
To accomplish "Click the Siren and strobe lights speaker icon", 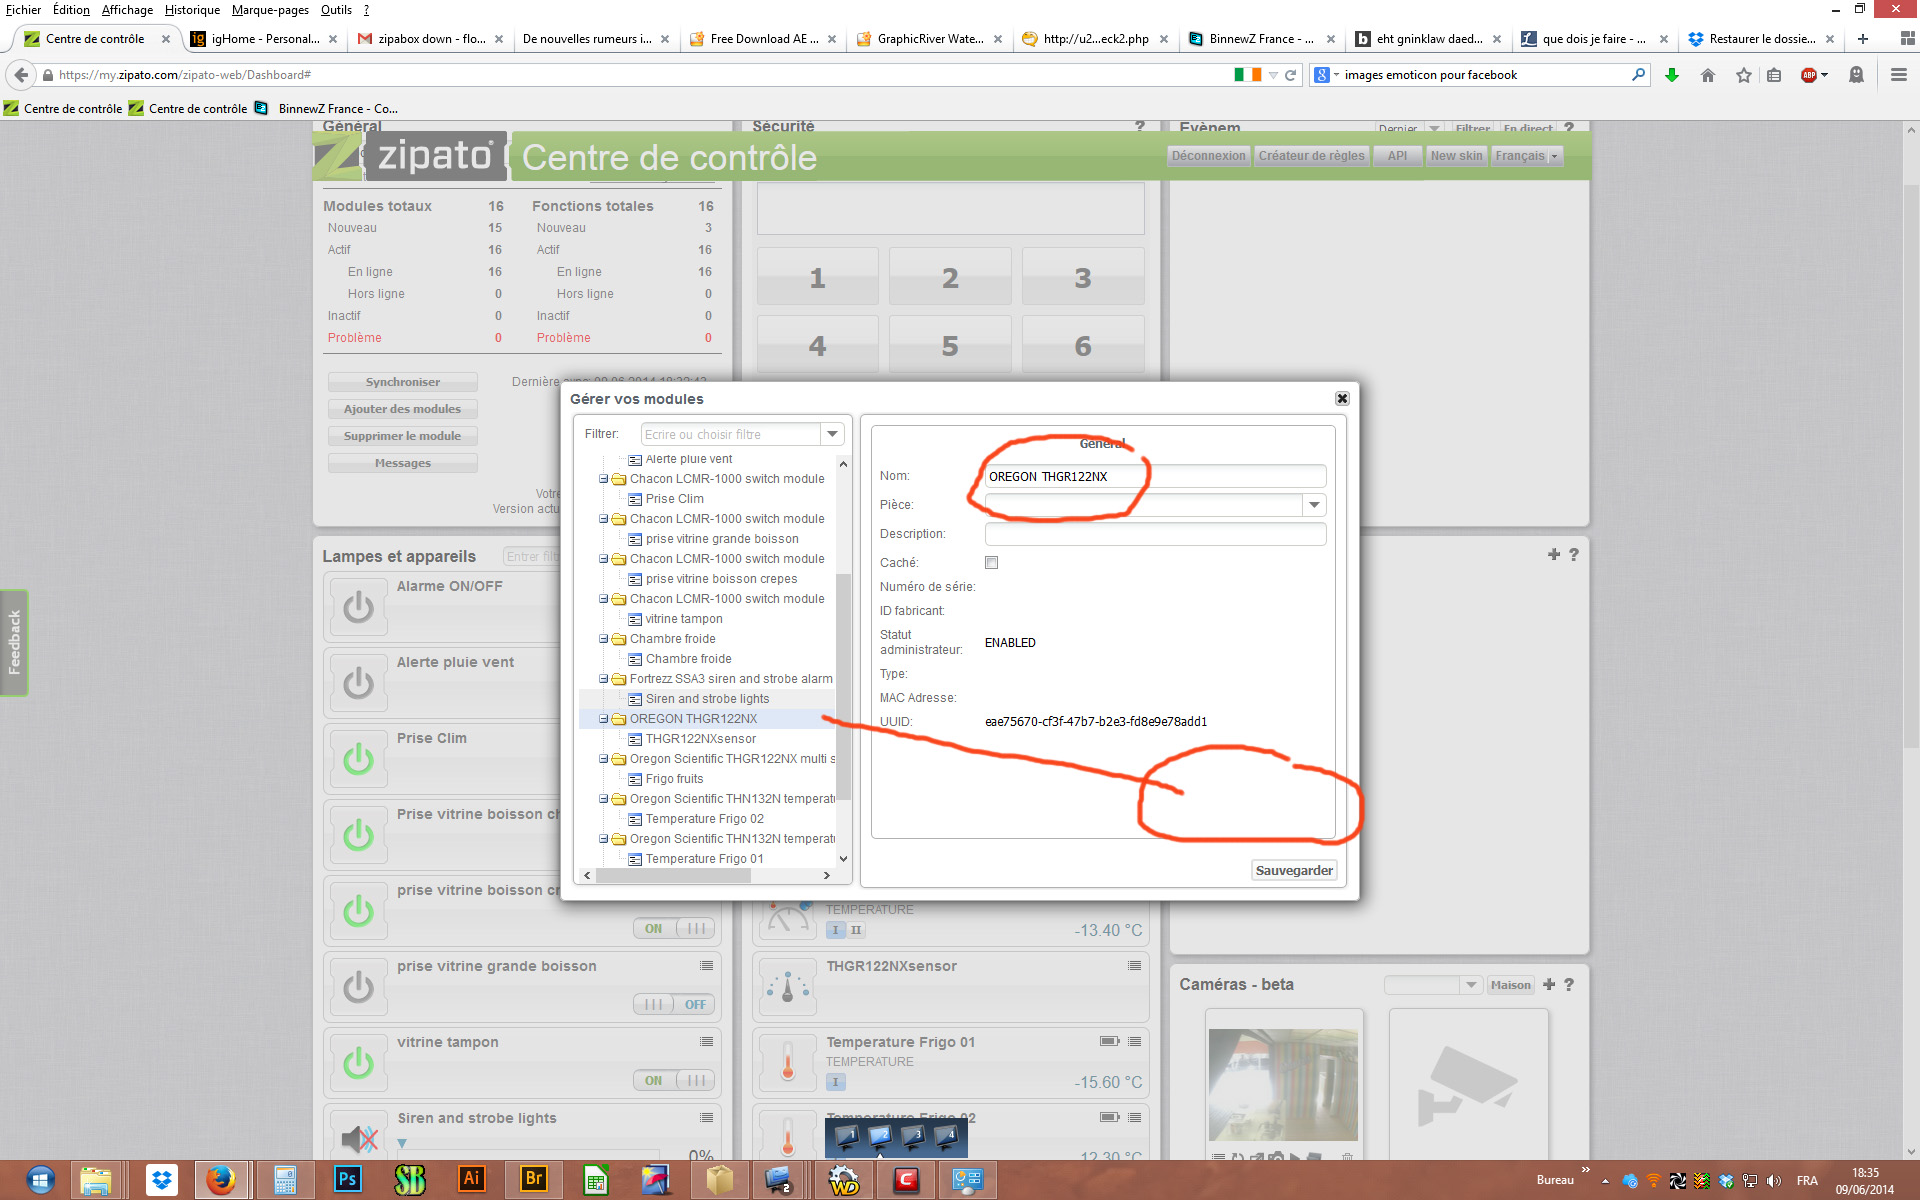I will click(358, 1138).
